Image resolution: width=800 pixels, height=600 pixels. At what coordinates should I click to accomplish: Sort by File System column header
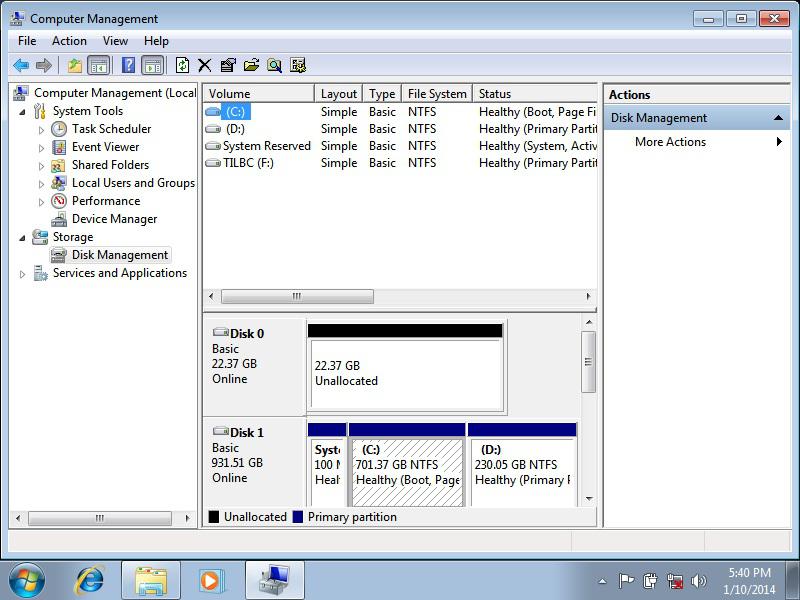(x=437, y=94)
